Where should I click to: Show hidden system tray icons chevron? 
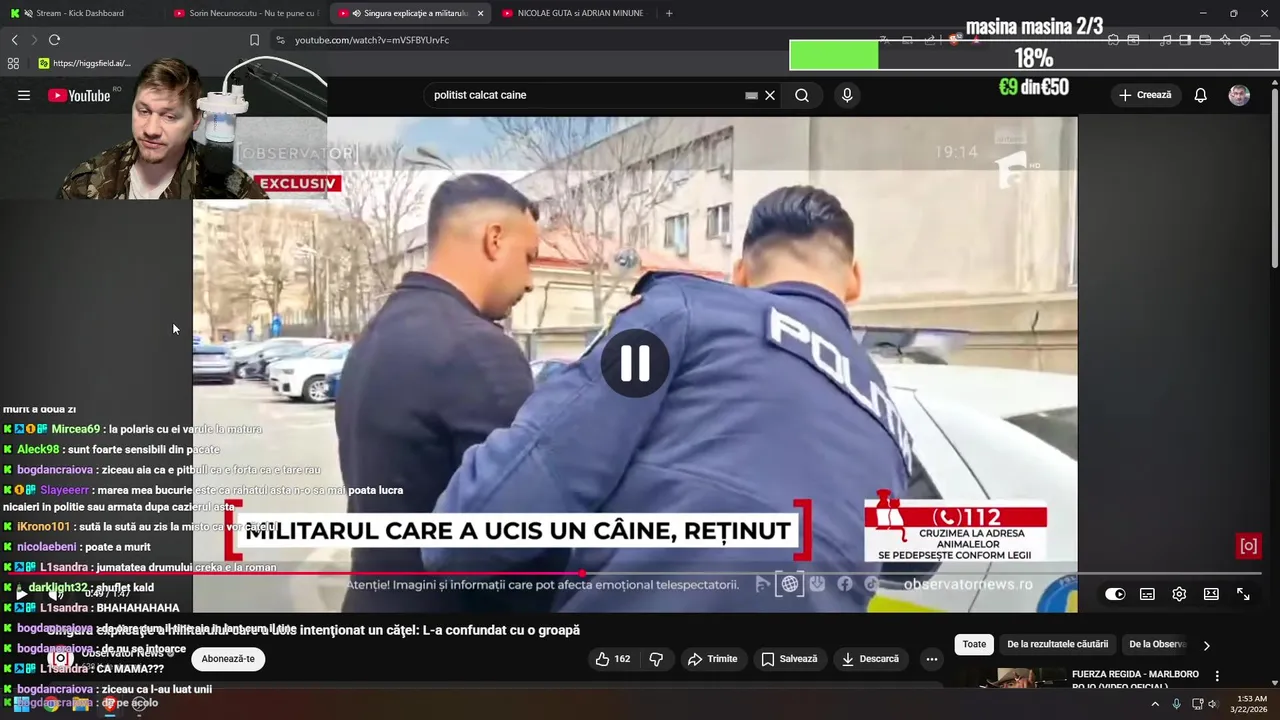(x=1155, y=704)
